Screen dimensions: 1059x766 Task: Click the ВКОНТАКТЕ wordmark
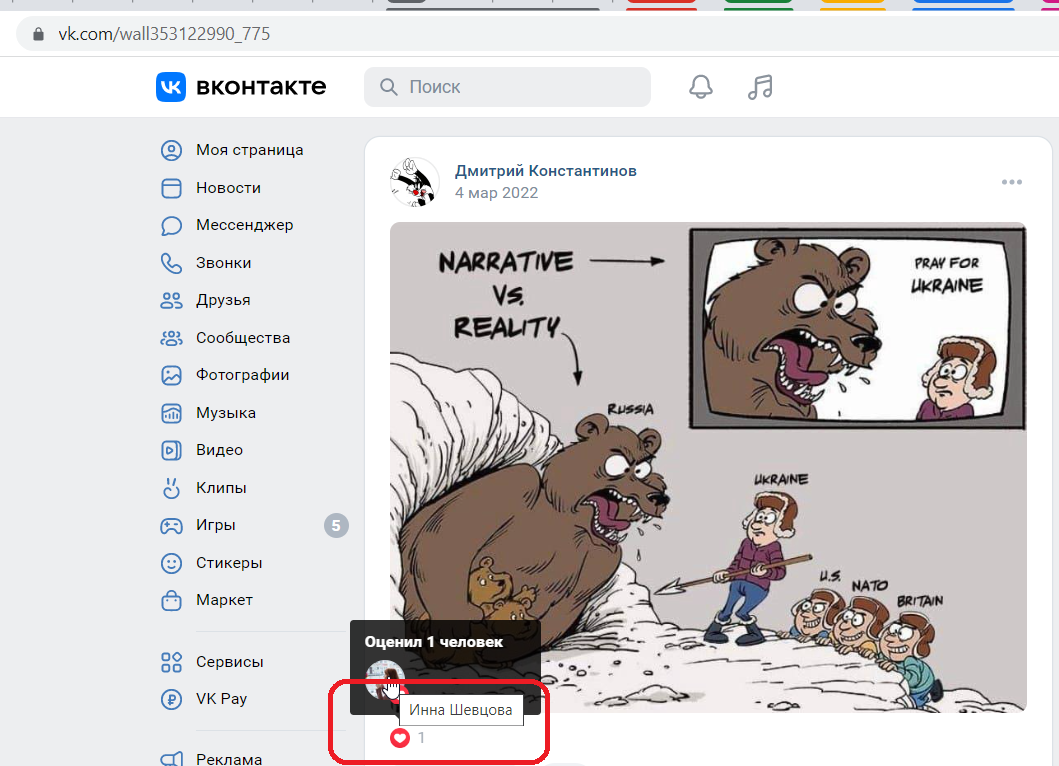pyautogui.click(x=261, y=87)
